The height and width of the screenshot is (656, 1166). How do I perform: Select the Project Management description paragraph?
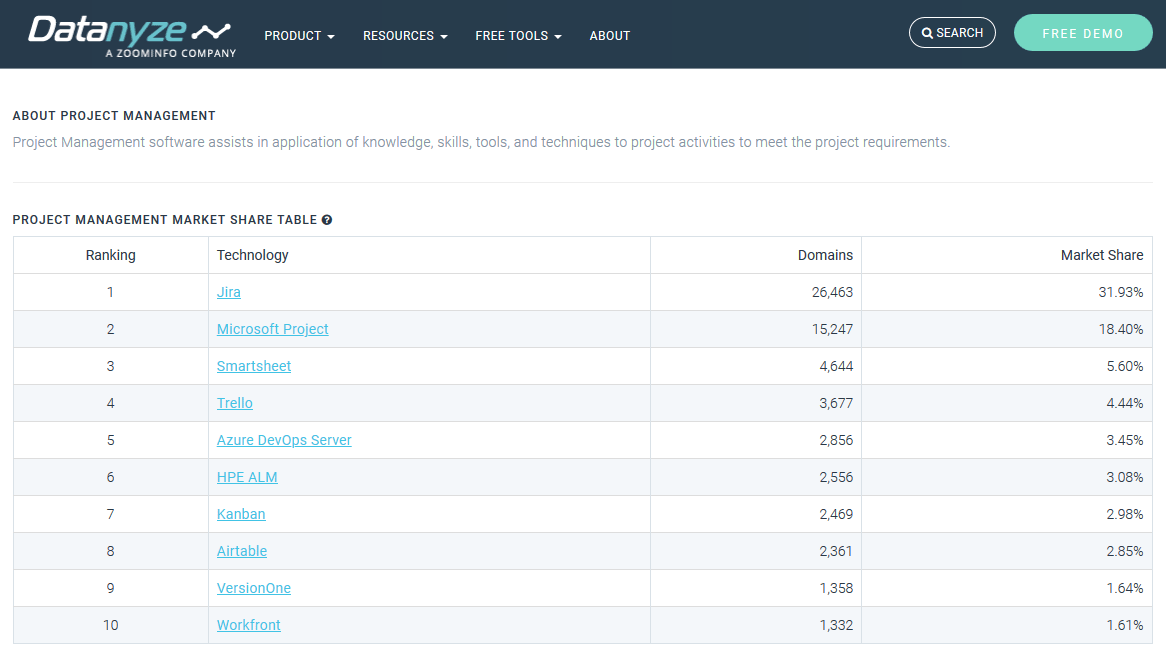point(481,142)
